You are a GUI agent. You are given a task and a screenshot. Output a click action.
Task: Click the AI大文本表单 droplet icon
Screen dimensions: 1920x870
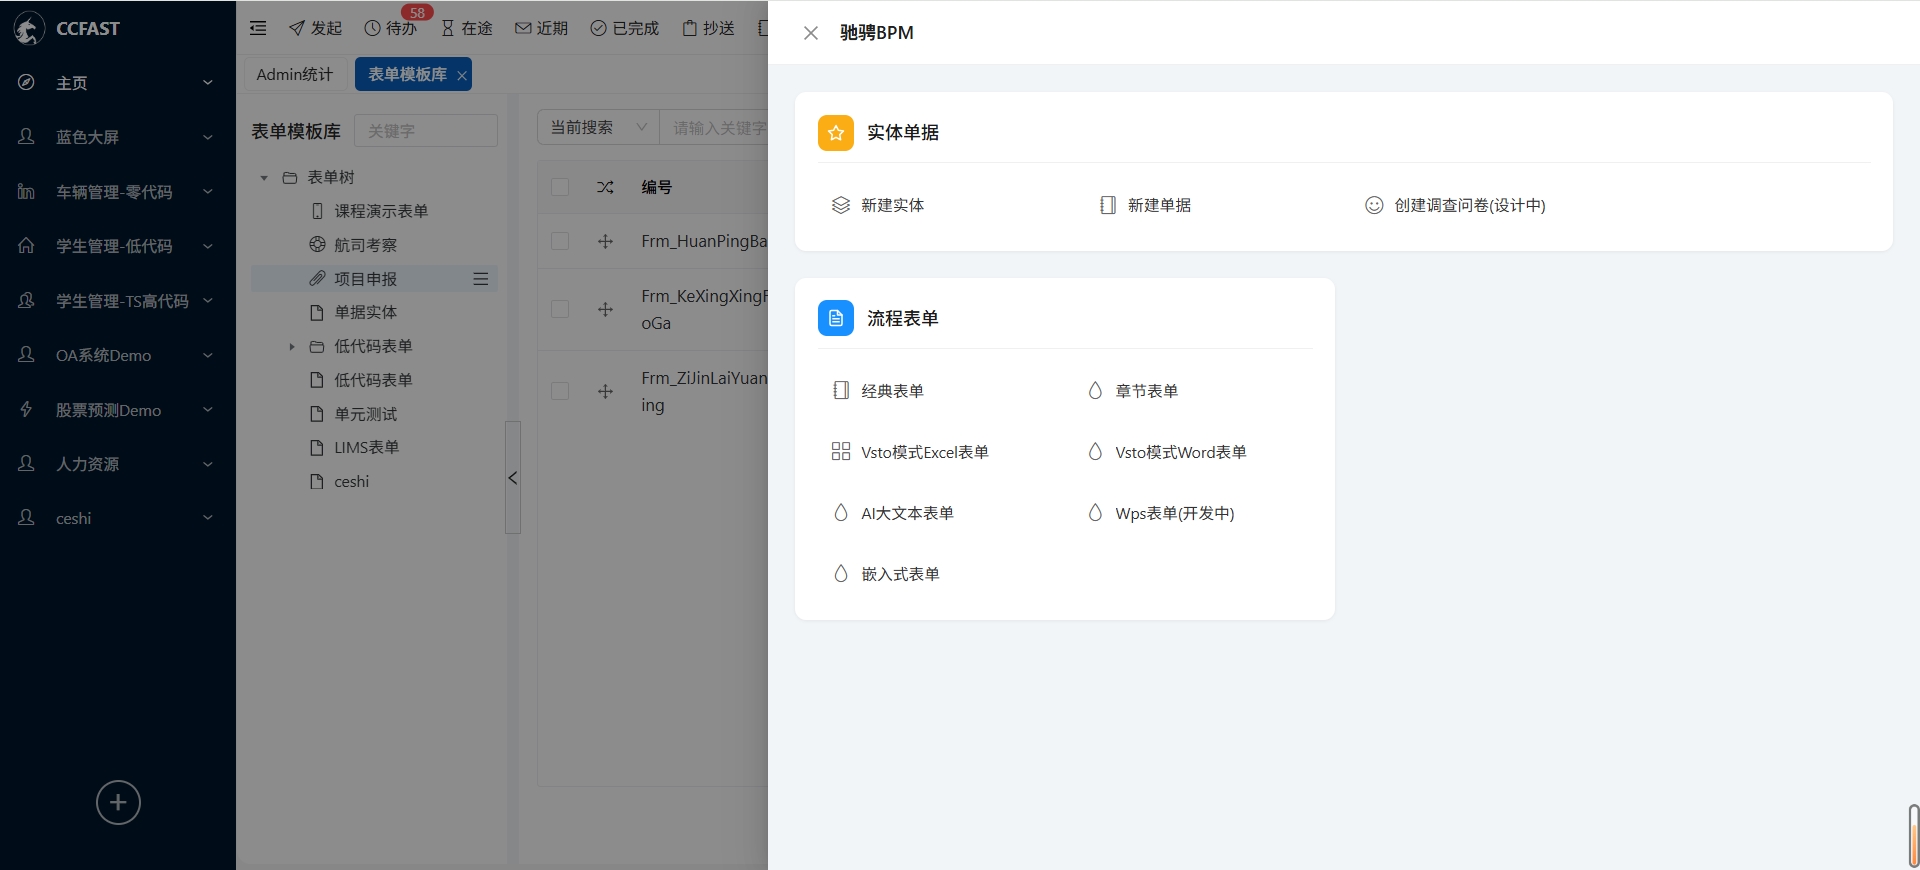841,512
